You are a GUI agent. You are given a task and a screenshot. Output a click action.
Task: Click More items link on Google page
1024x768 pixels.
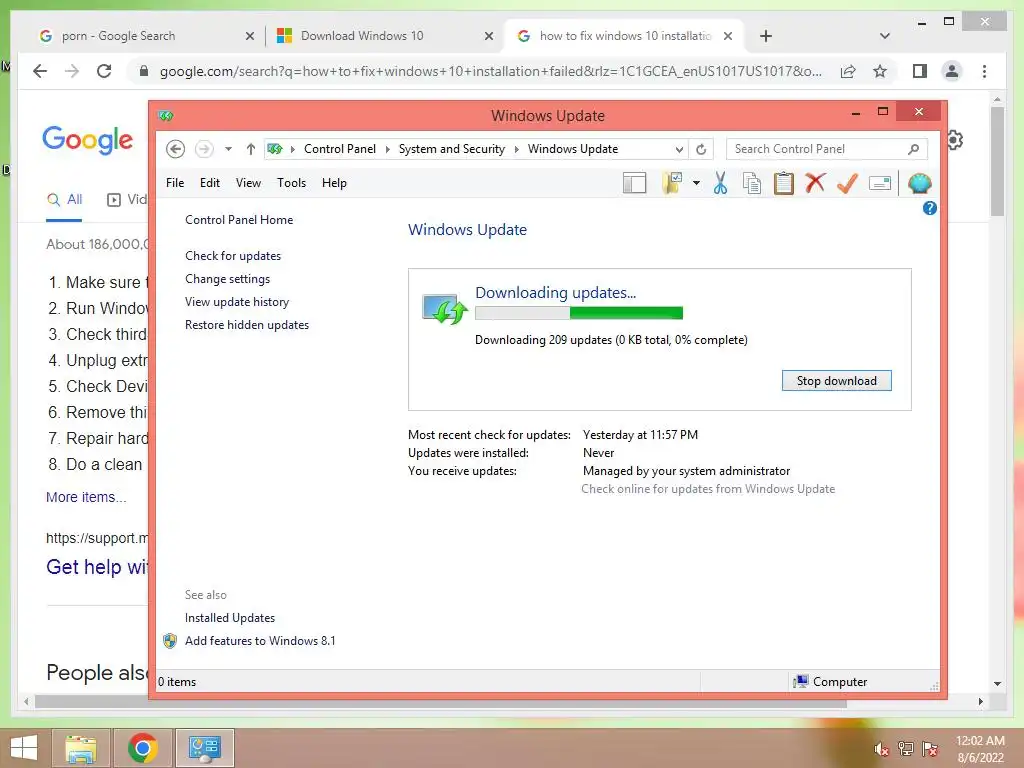(x=86, y=497)
